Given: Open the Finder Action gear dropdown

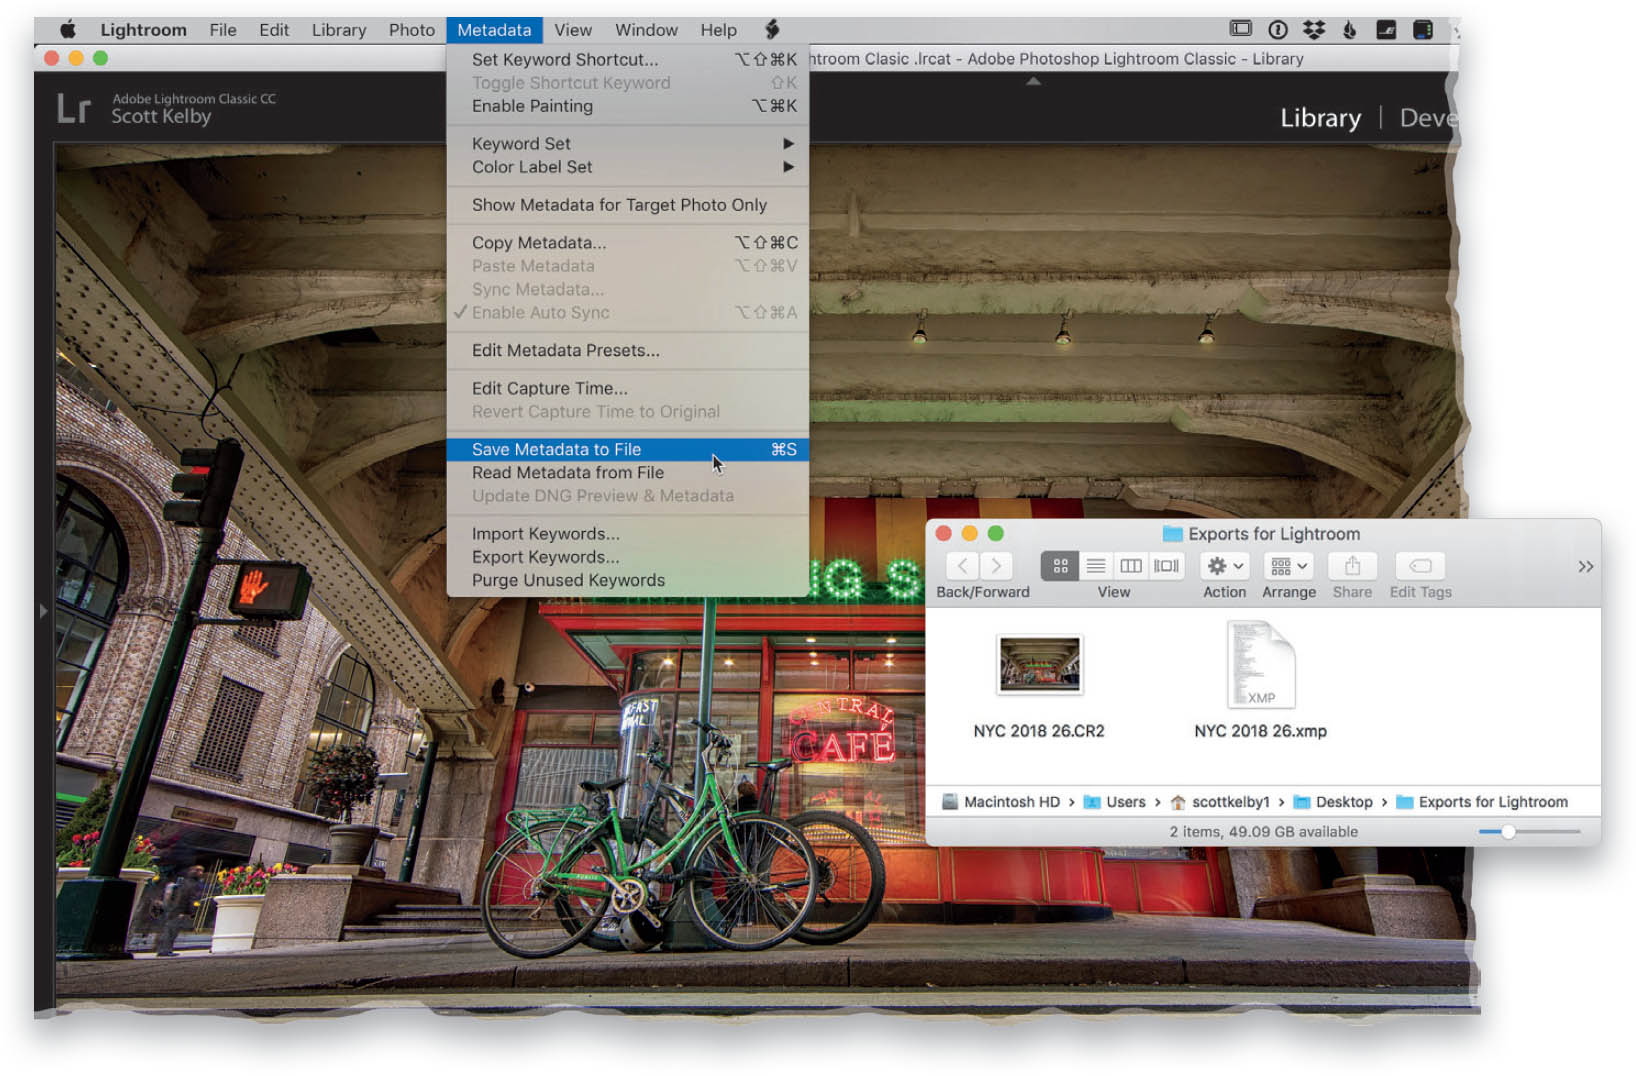Looking at the screenshot, I should tap(1225, 566).
